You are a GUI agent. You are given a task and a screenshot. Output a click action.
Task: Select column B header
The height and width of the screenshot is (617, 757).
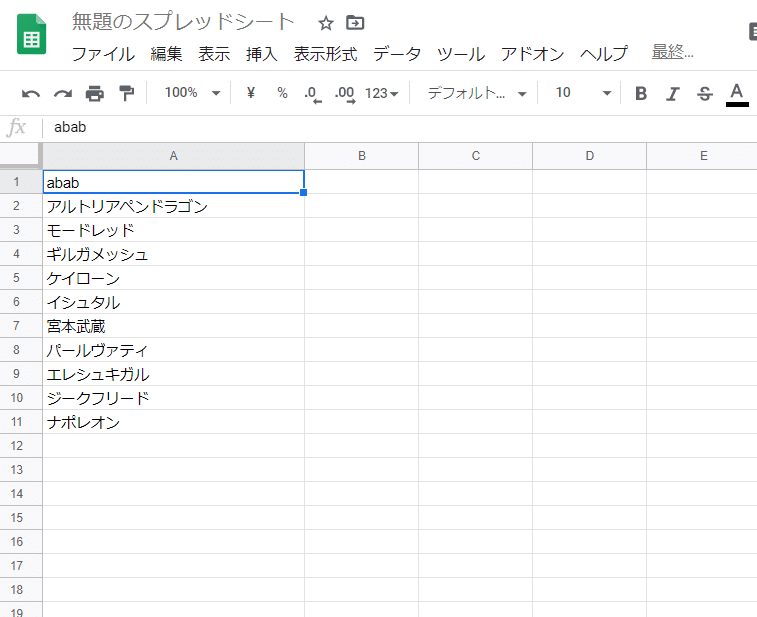coord(362,156)
